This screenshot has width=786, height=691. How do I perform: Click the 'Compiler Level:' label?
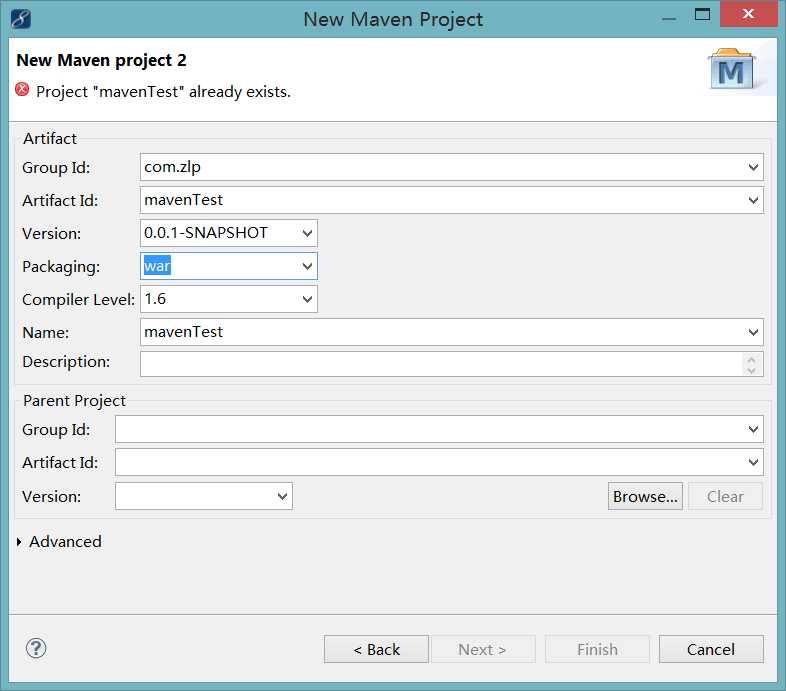click(79, 300)
